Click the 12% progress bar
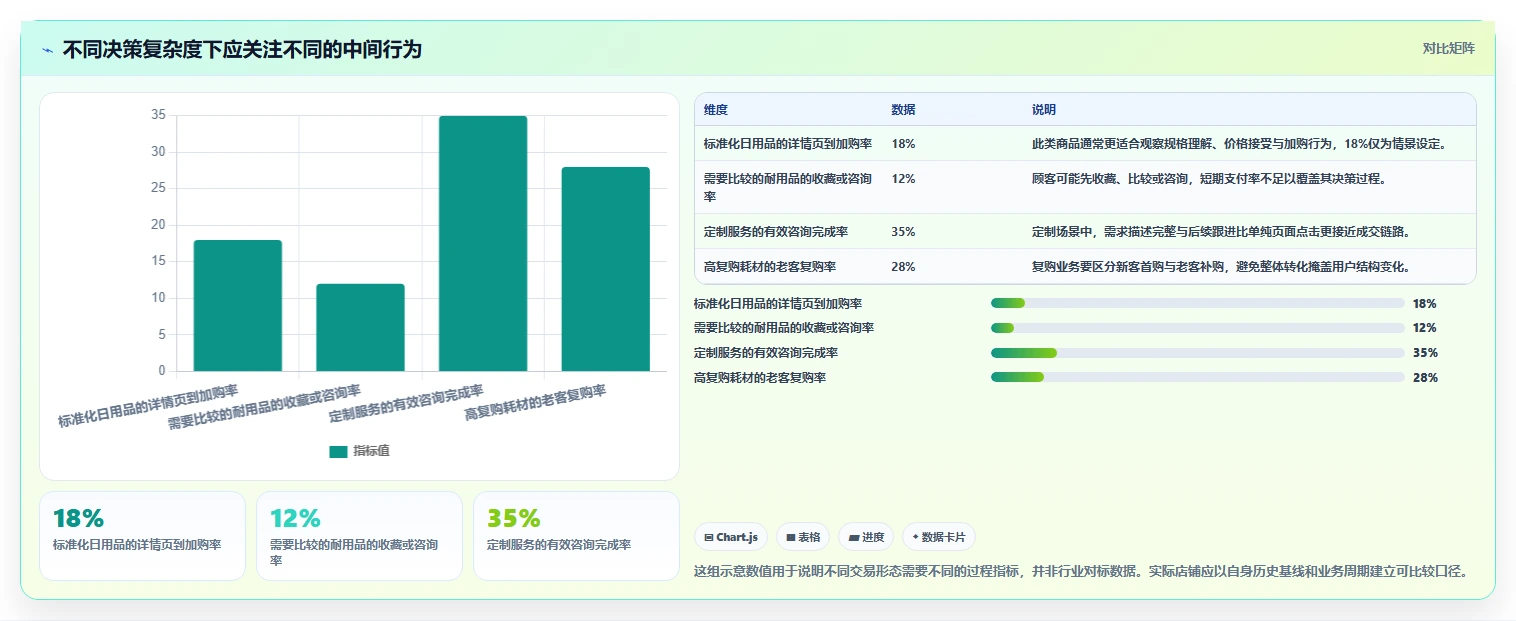1516x621 pixels. (x=1198, y=328)
